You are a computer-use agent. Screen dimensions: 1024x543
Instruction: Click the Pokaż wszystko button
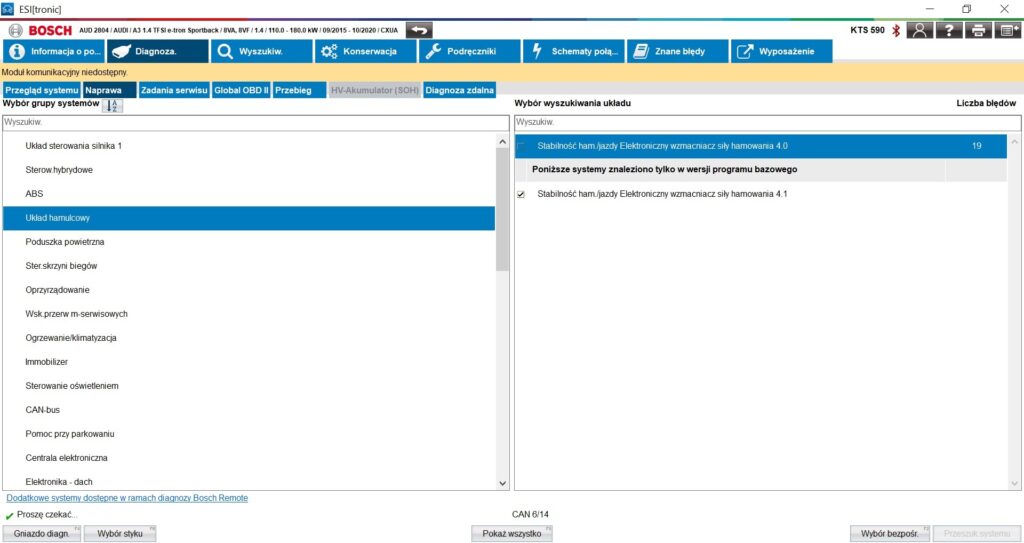coord(511,534)
